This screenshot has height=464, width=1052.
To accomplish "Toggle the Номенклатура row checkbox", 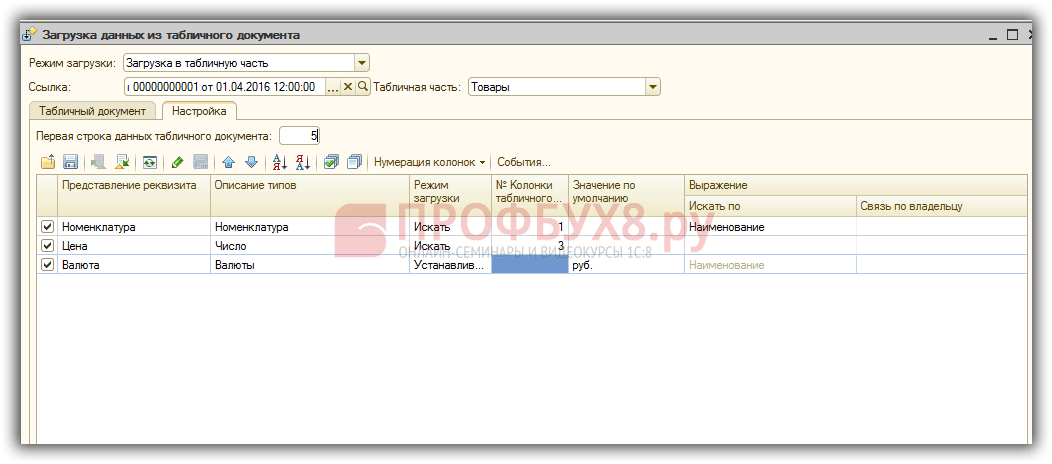I will click(x=48, y=227).
